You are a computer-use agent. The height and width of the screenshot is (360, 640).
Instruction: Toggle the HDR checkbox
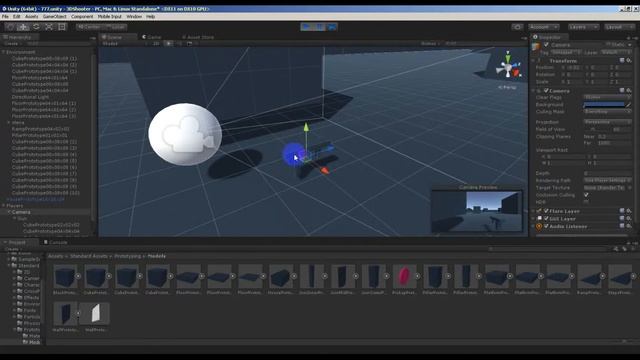click(586, 202)
